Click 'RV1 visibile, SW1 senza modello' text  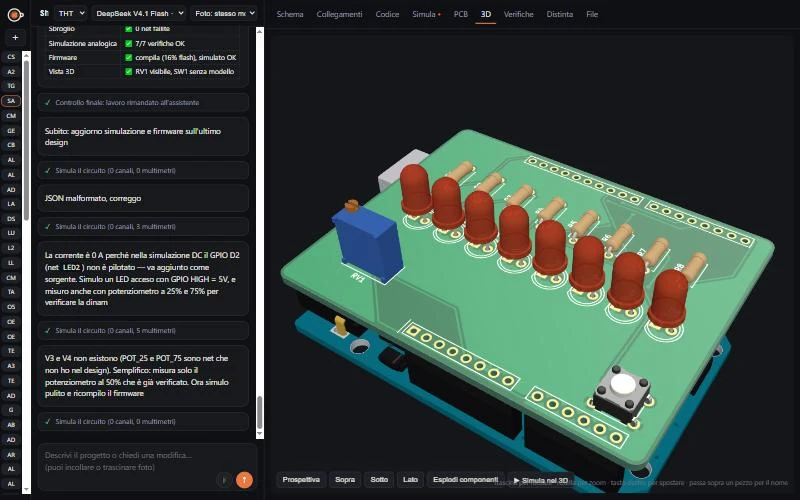tap(185, 71)
